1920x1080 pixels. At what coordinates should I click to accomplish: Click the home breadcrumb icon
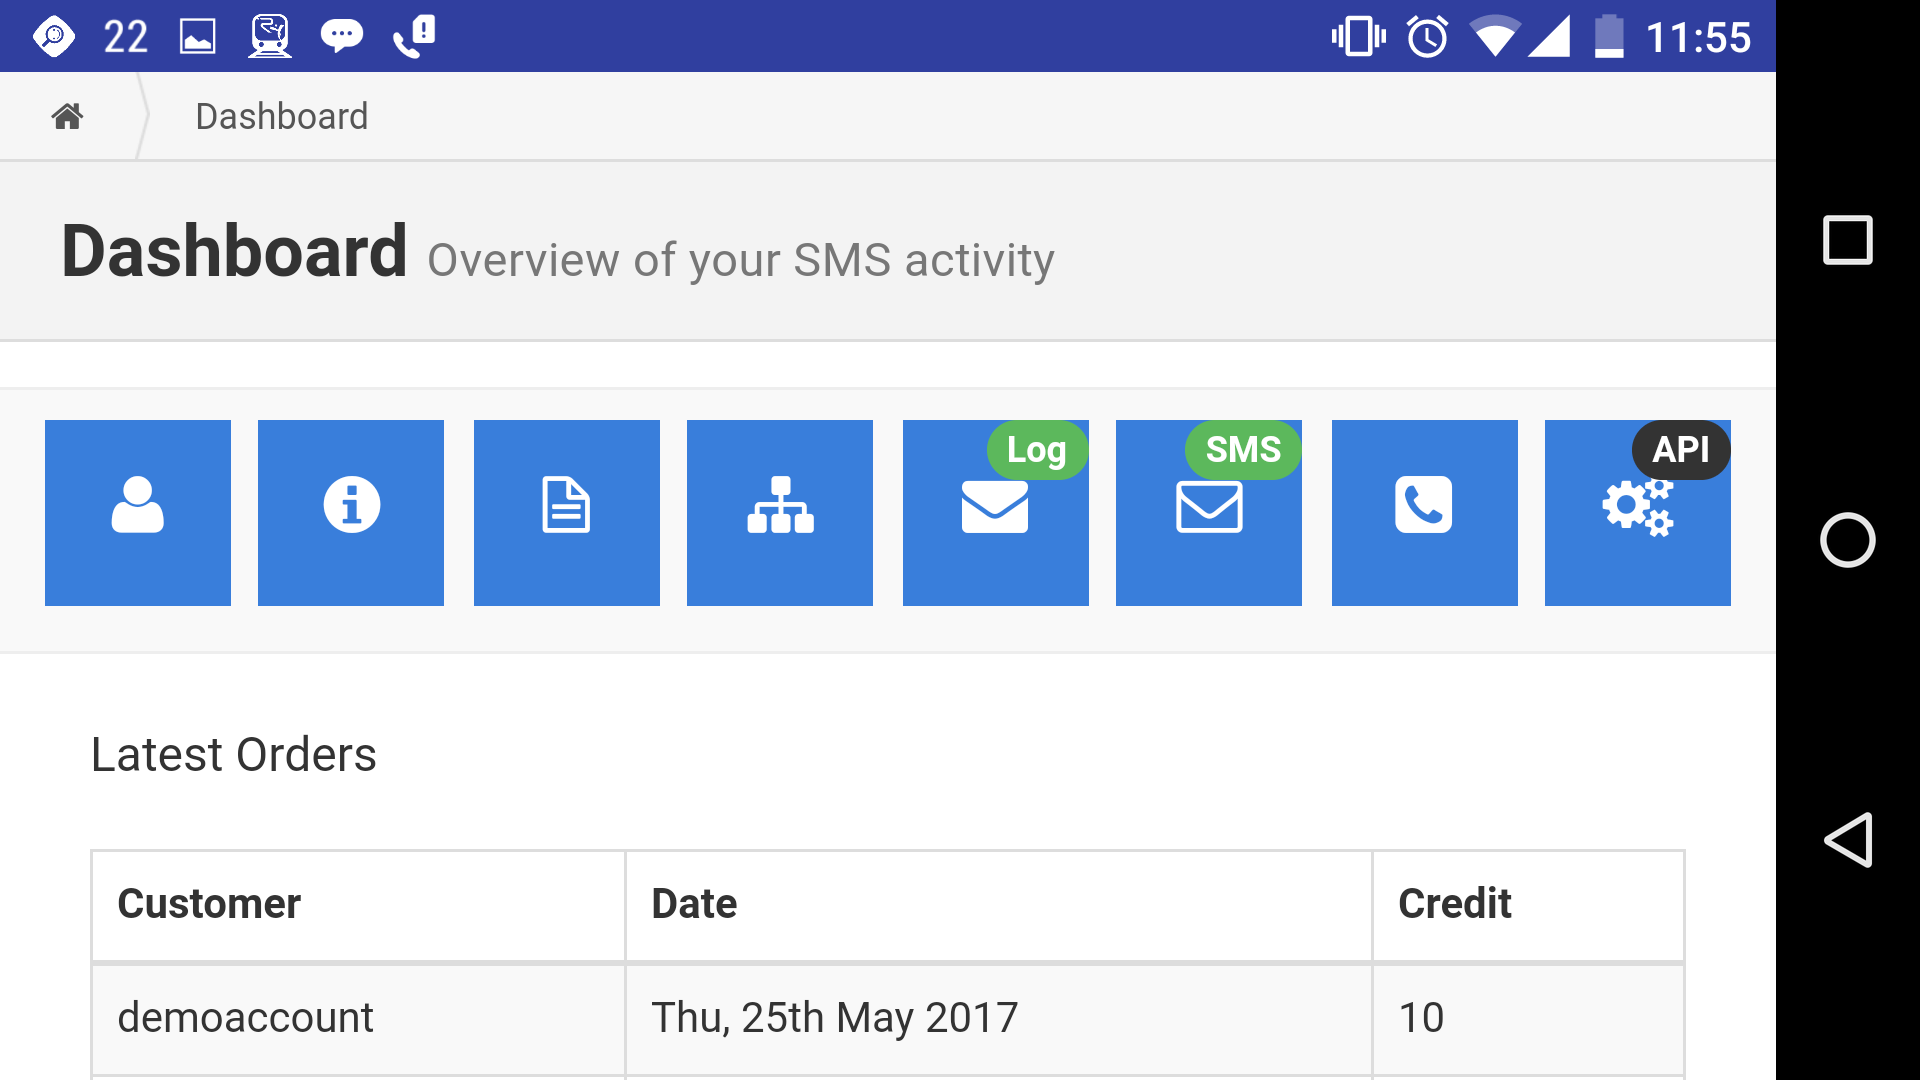click(x=67, y=115)
